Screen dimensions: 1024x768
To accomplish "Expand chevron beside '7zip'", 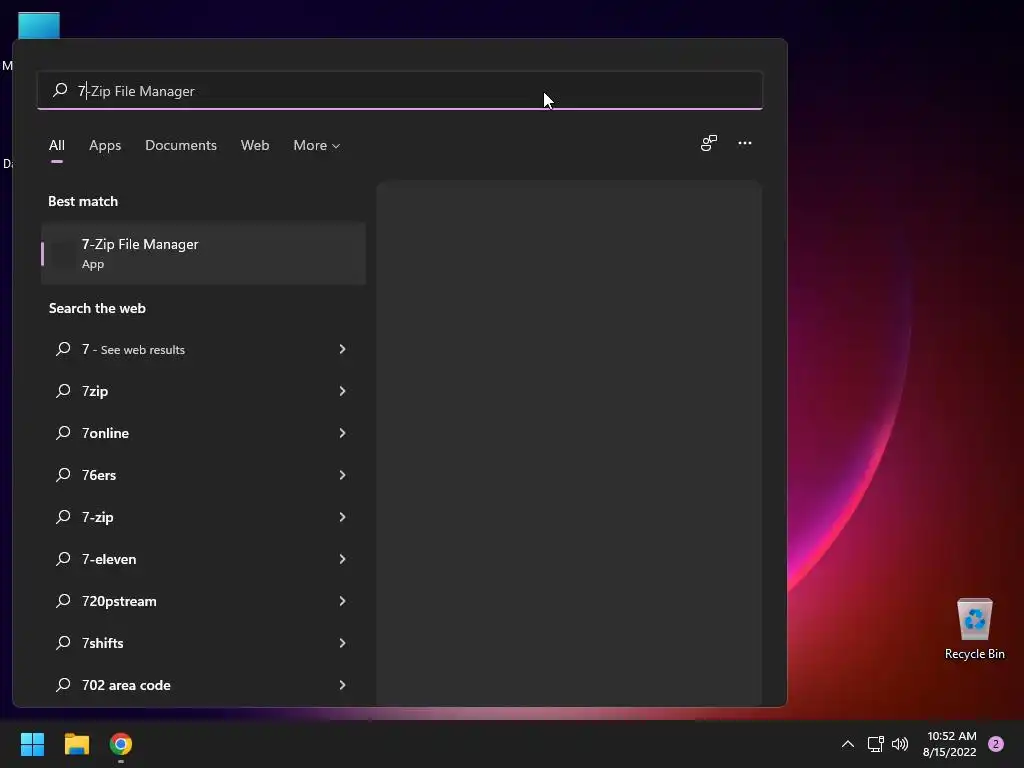I will [342, 391].
